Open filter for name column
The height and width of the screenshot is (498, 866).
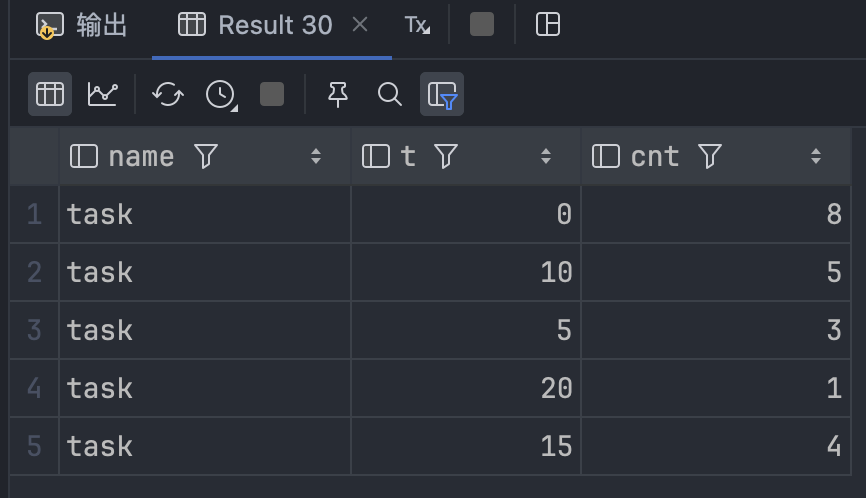point(206,156)
